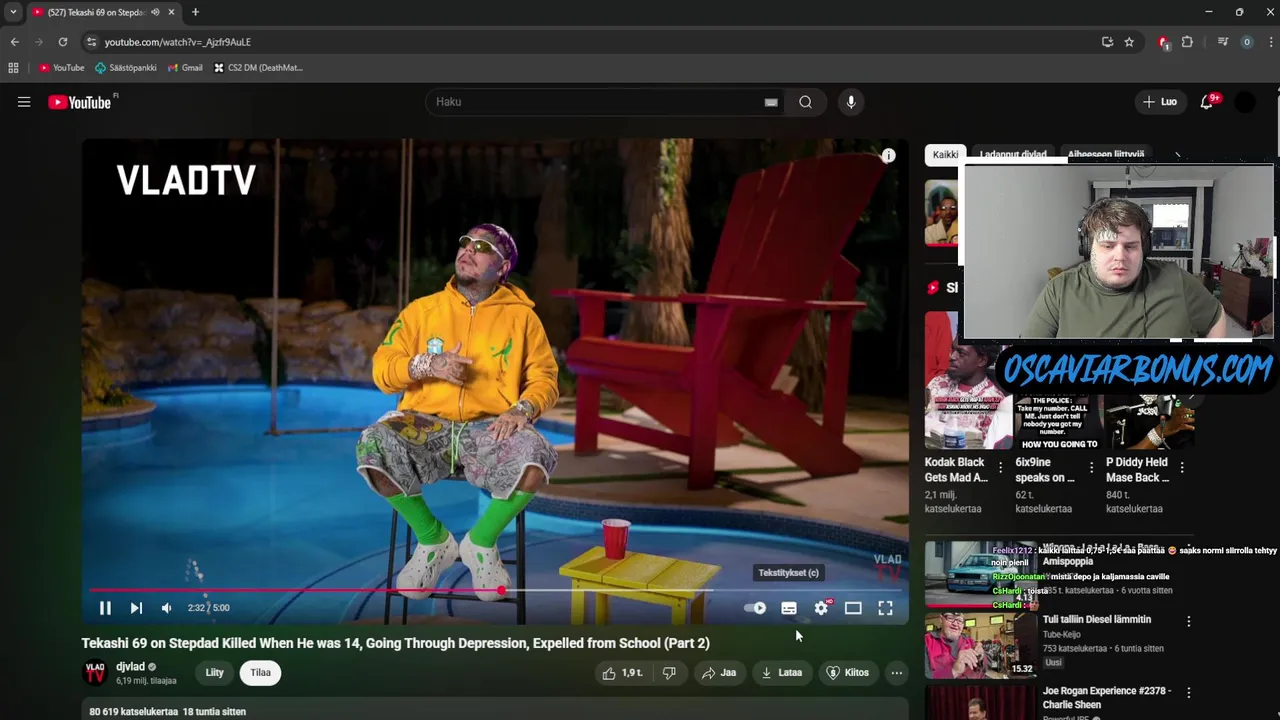Close the Tekashi 69 tab
1280x720 pixels.
pos(171,12)
